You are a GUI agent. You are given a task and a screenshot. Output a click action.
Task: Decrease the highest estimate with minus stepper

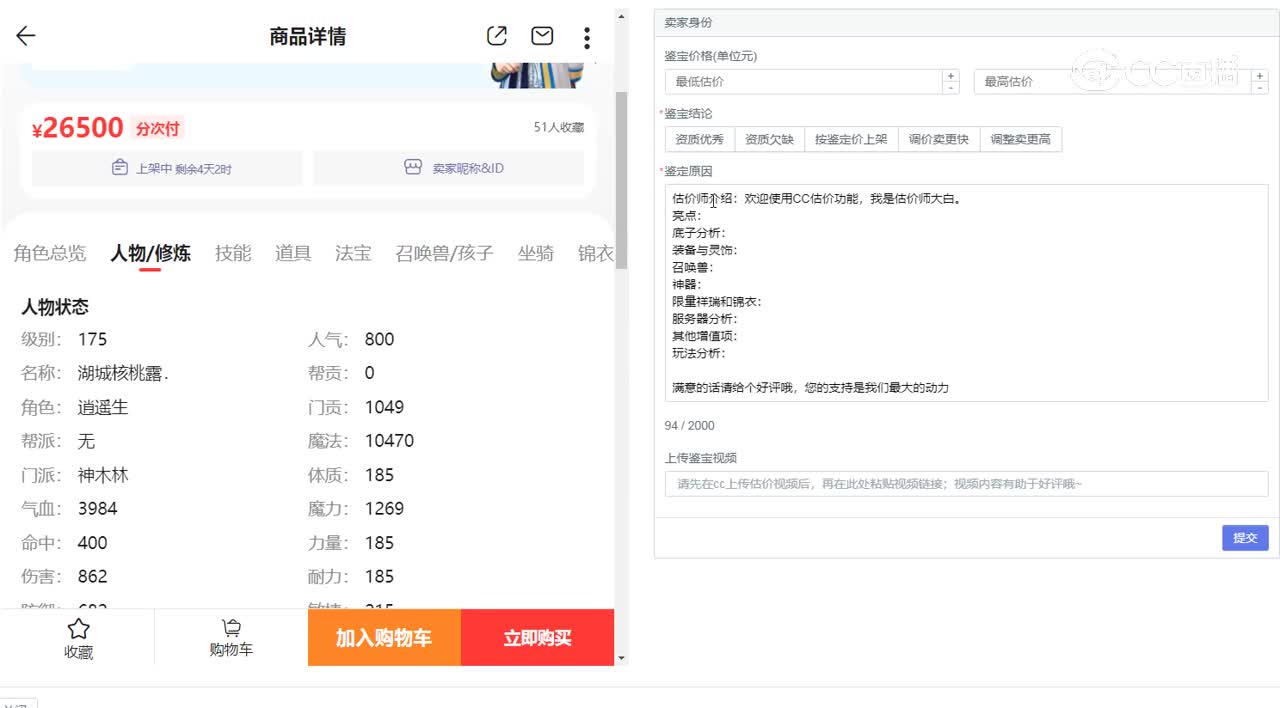click(1259, 88)
